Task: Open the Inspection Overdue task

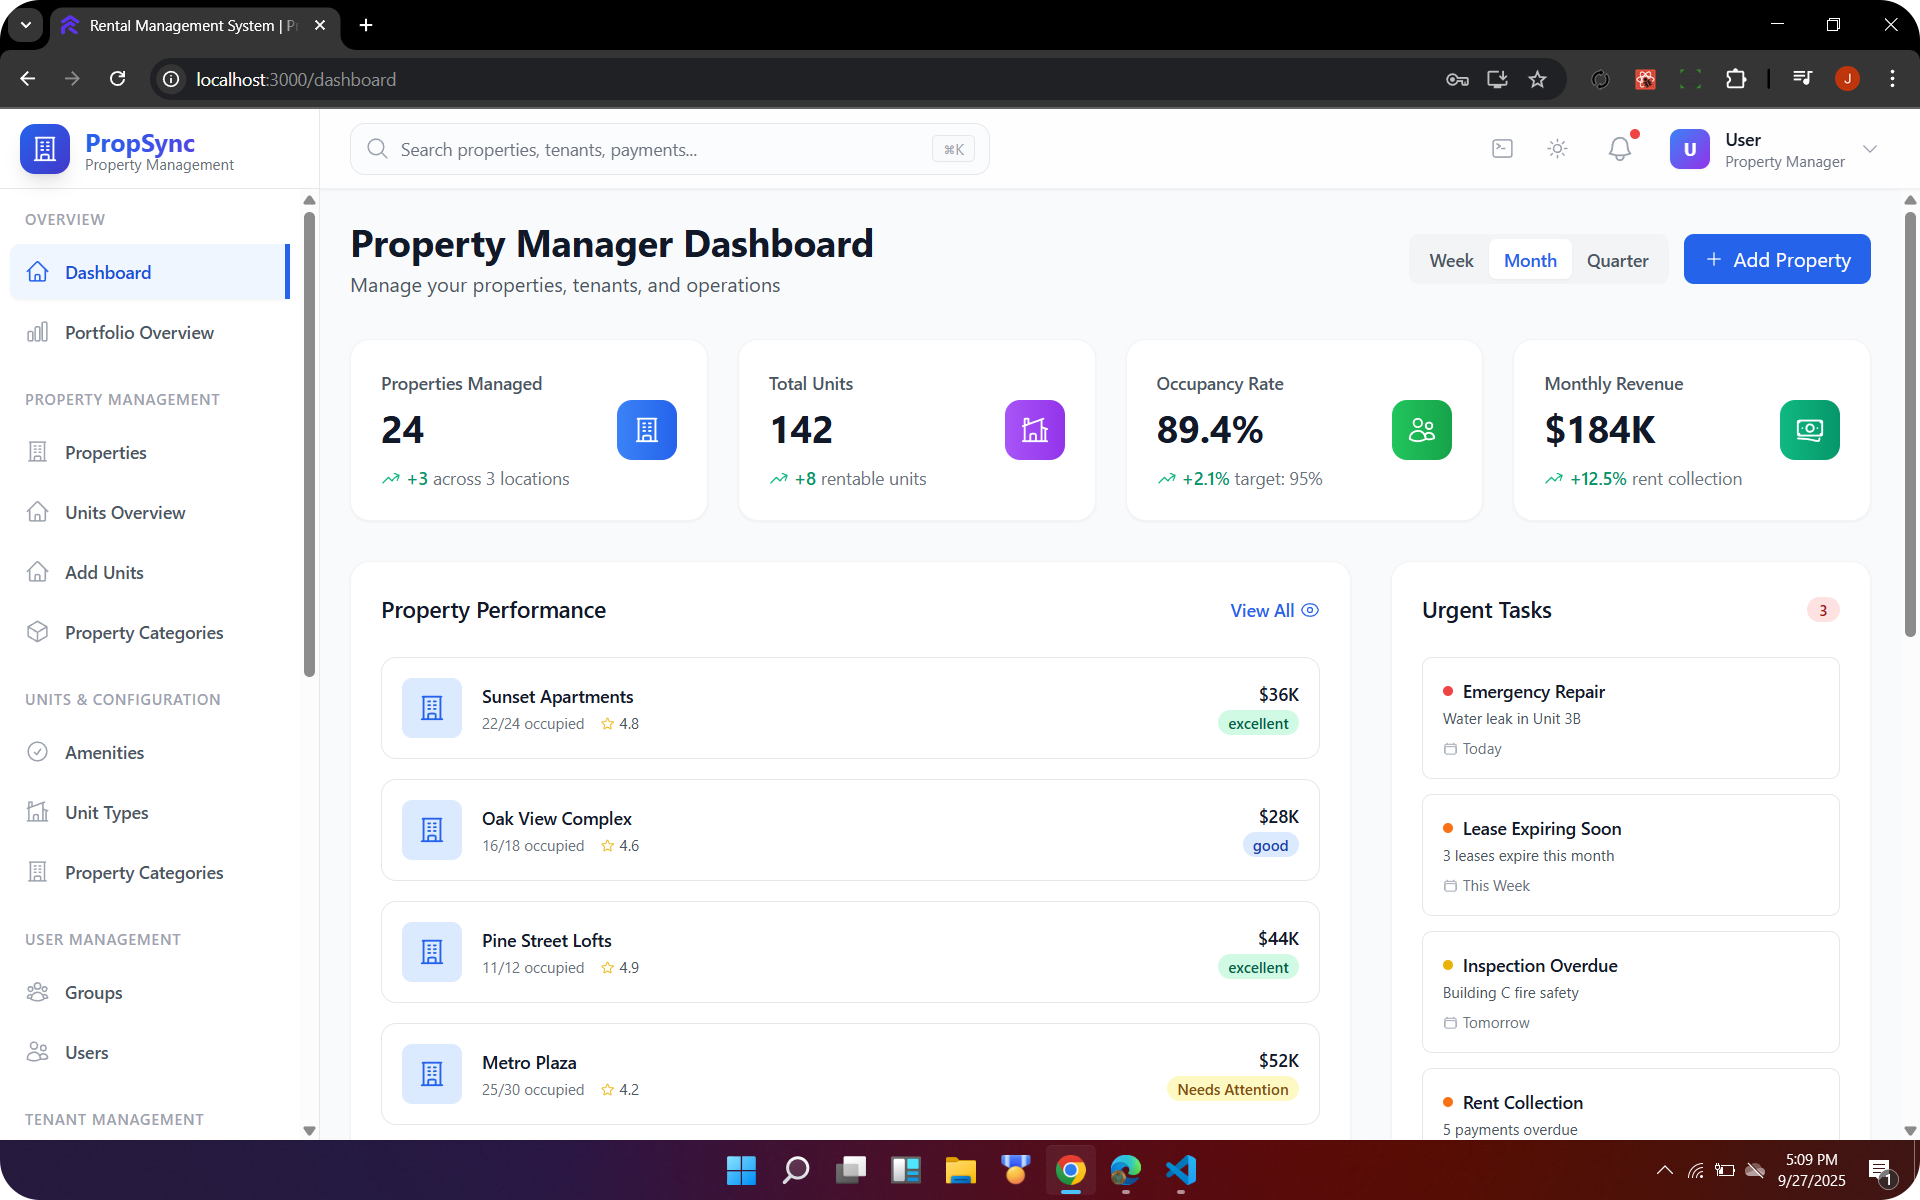Action: tap(1630, 992)
